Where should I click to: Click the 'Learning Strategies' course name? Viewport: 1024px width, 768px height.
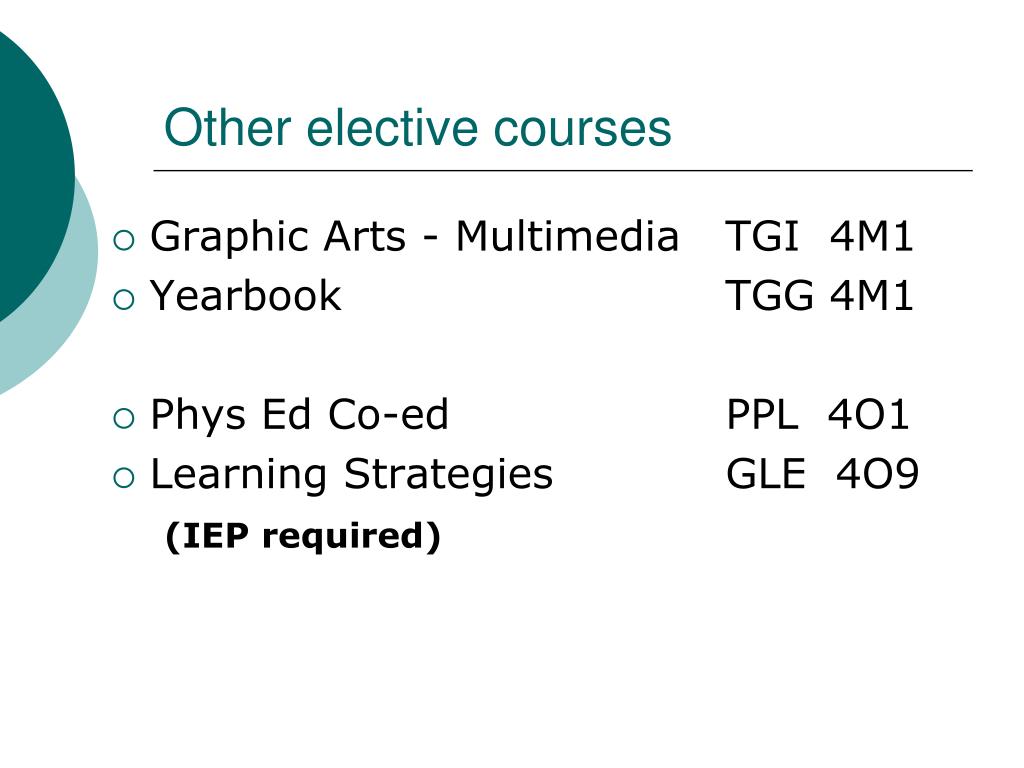(351, 476)
